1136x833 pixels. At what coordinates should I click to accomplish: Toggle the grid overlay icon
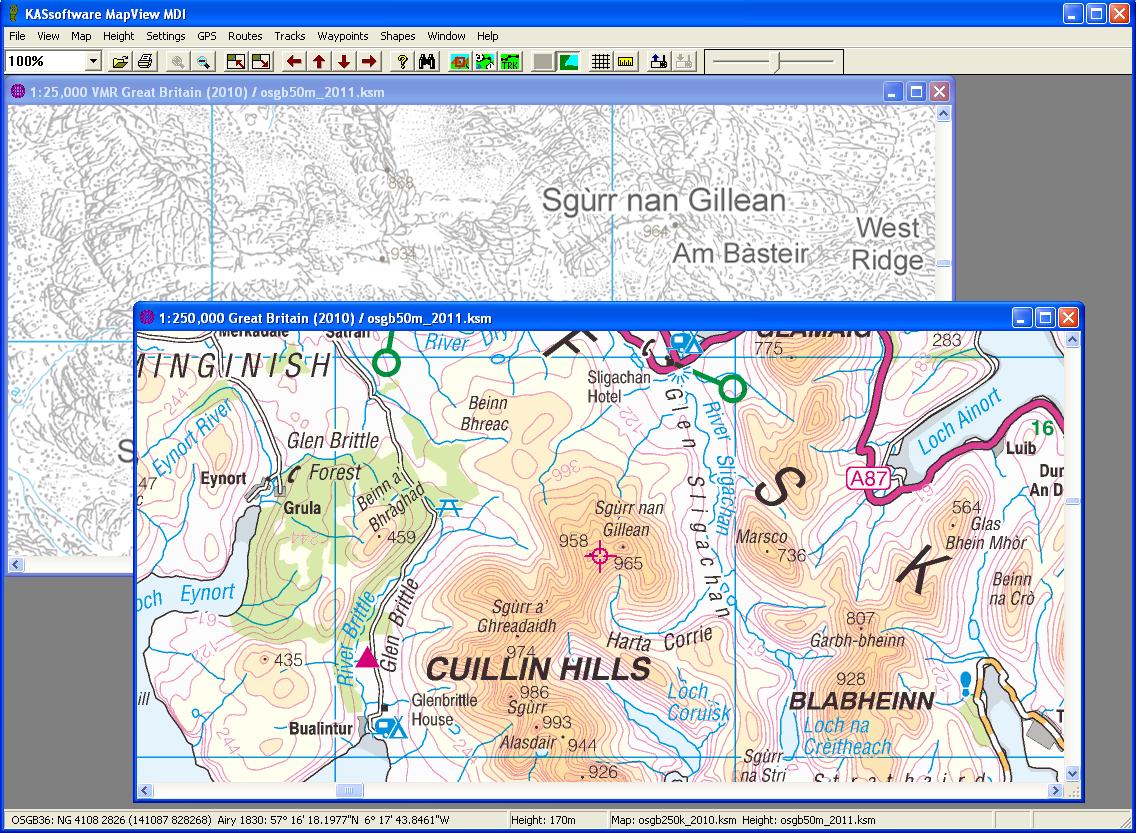[601, 62]
